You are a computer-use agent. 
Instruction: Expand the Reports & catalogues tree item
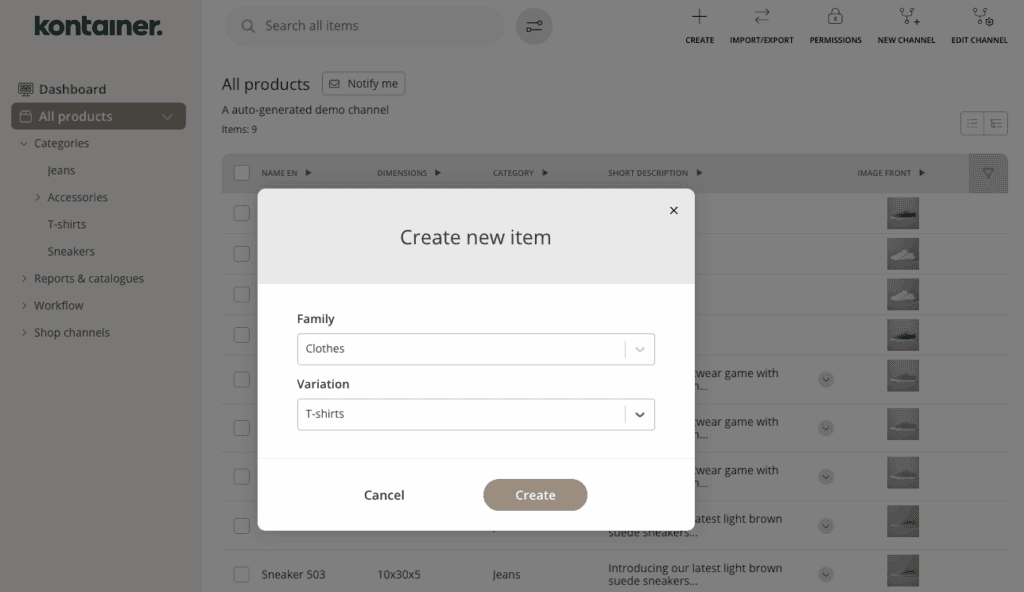pyautogui.click(x=24, y=279)
